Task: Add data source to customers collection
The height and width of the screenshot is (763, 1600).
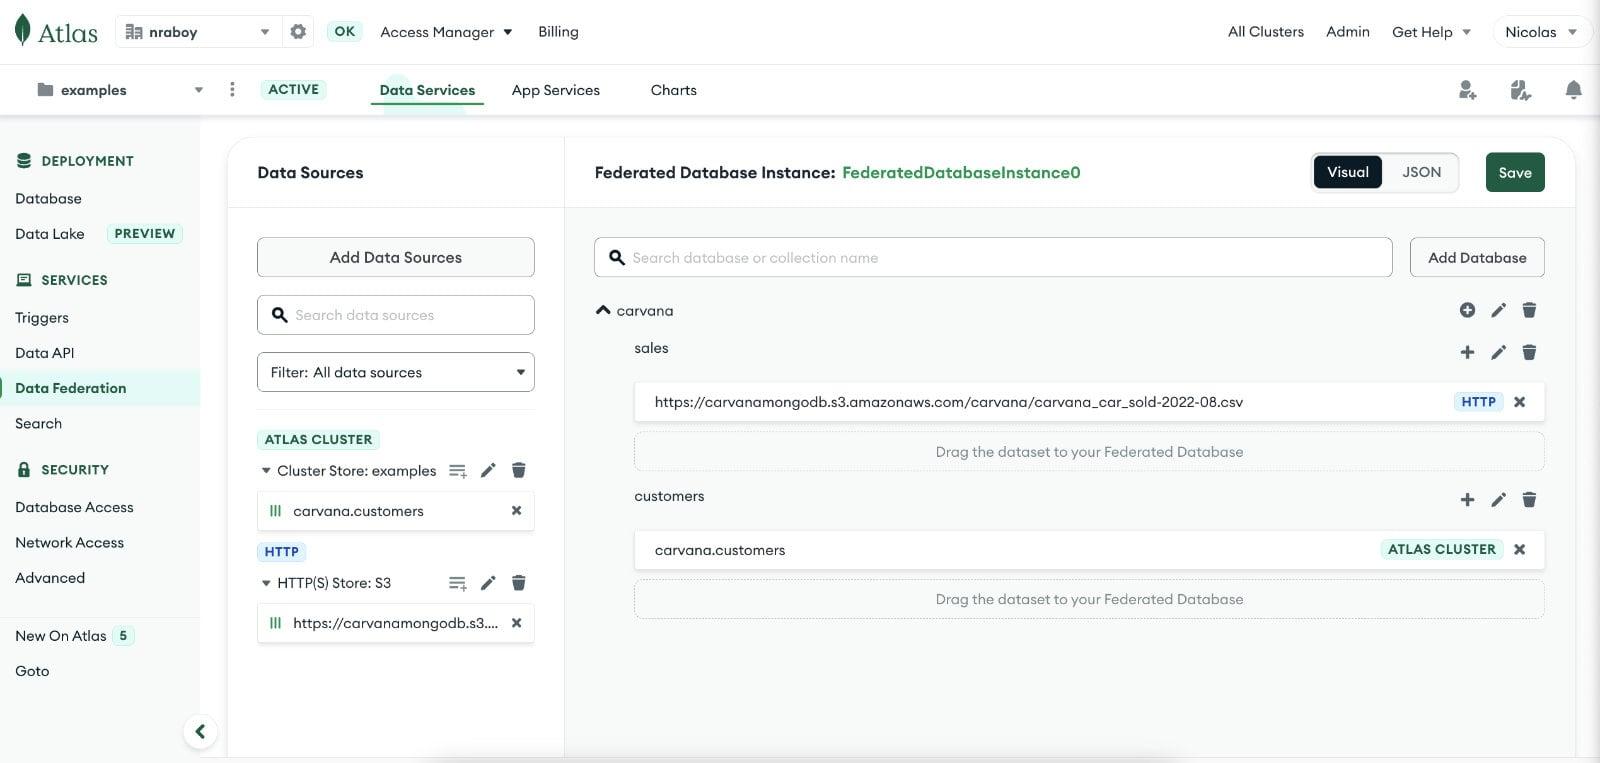Action: pyautogui.click(x=1467, y=500)
